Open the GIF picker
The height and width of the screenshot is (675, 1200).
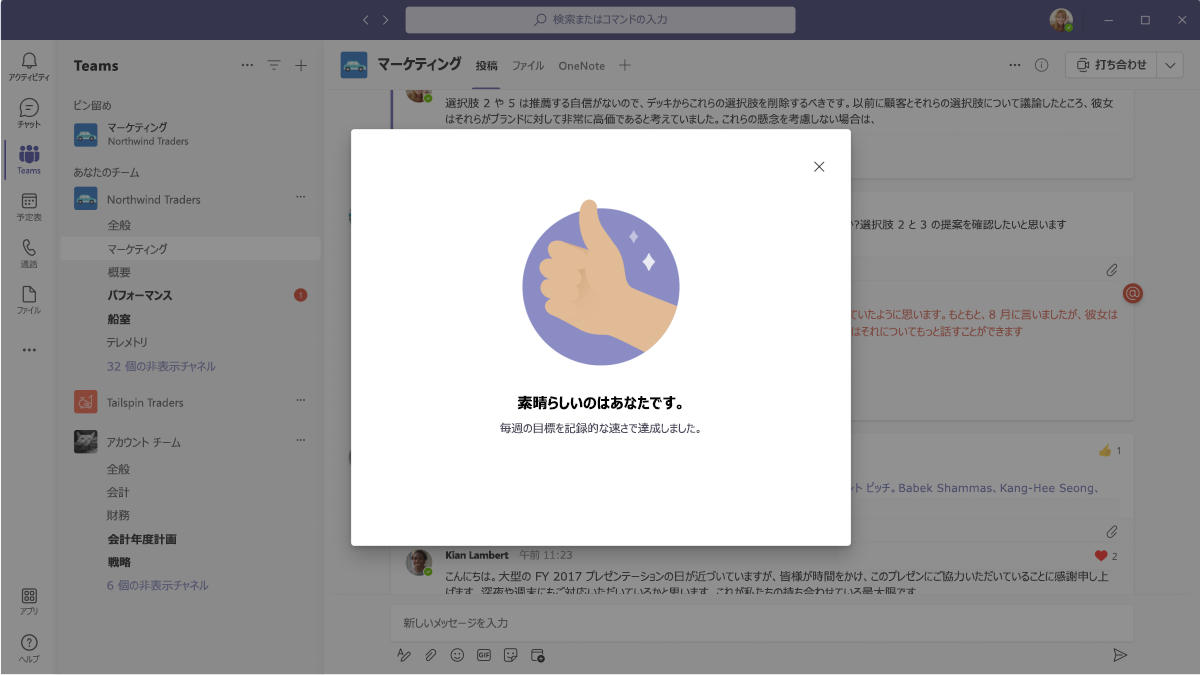(484, 655)
